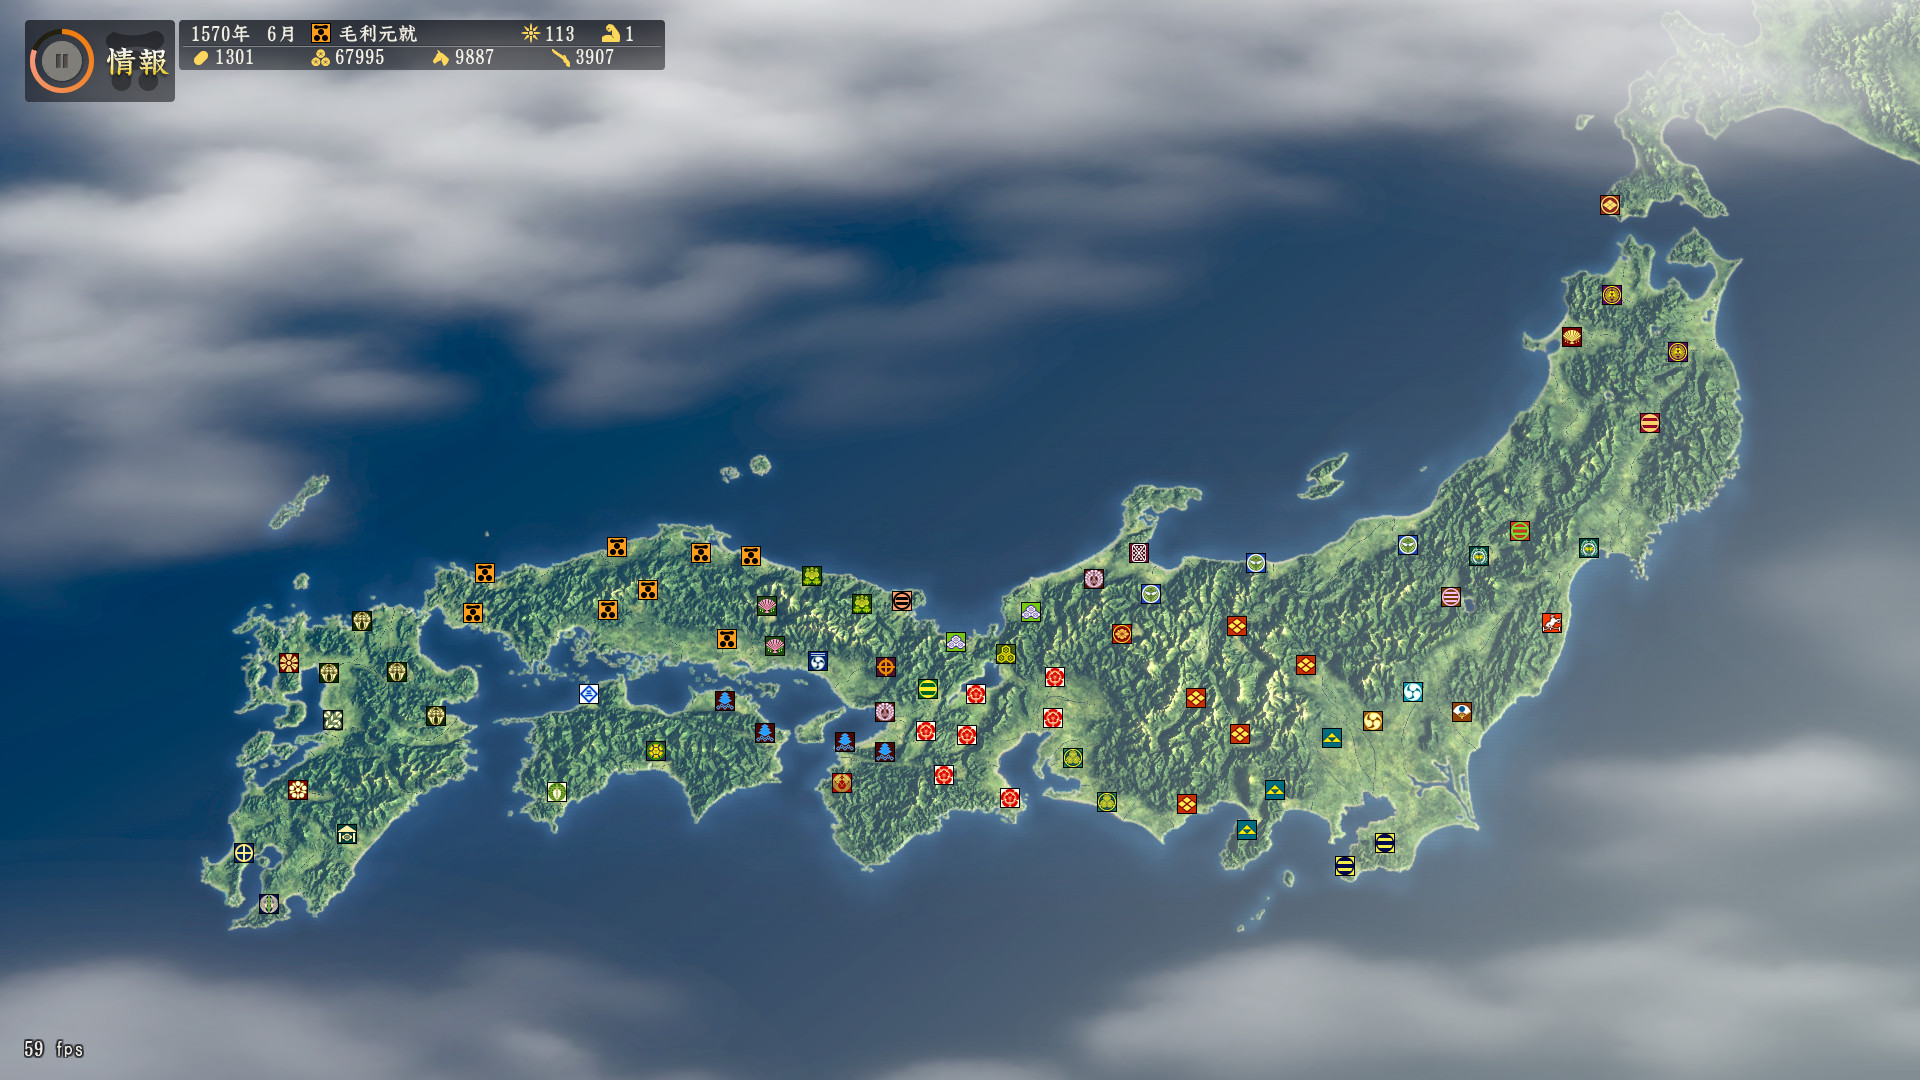Click the rice bales icon next to 67995
1920x1080 pixels.
320,58
